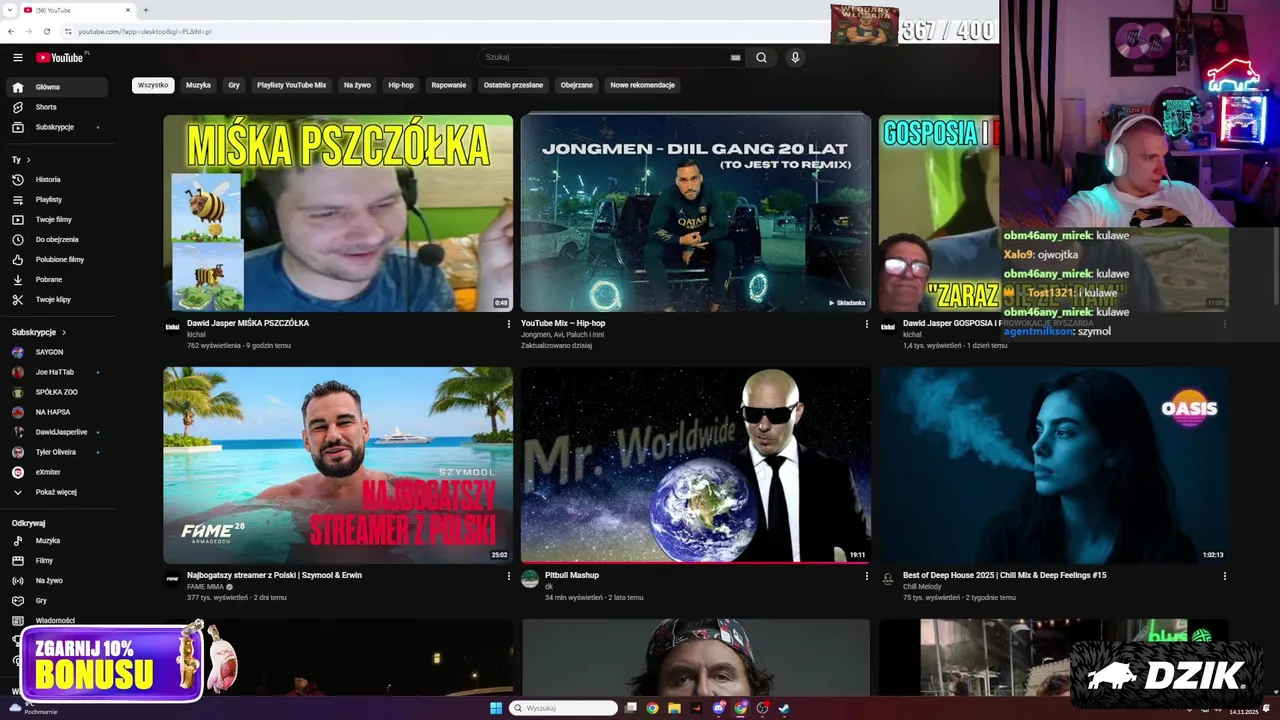The image size is (1280, 720).
Task: Click kichal channel avatar beside MIŚKA PSZCZÓŁKA
Action: click(172, 327)
